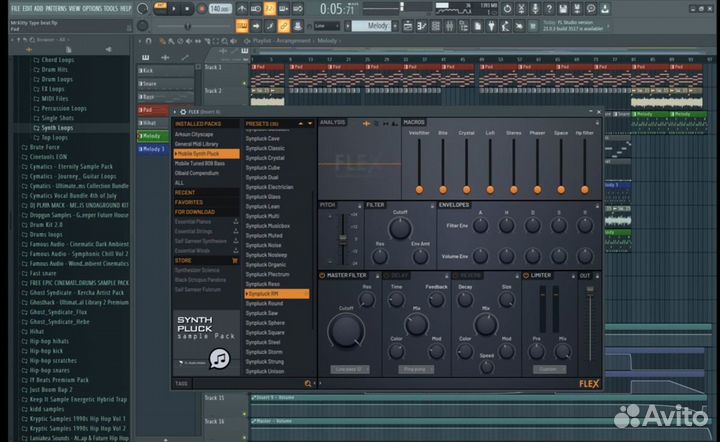720x442 pixels.
Task: Select the Synth Loops folder in browser
Action: pyautogui.click(x=56, y=128)
